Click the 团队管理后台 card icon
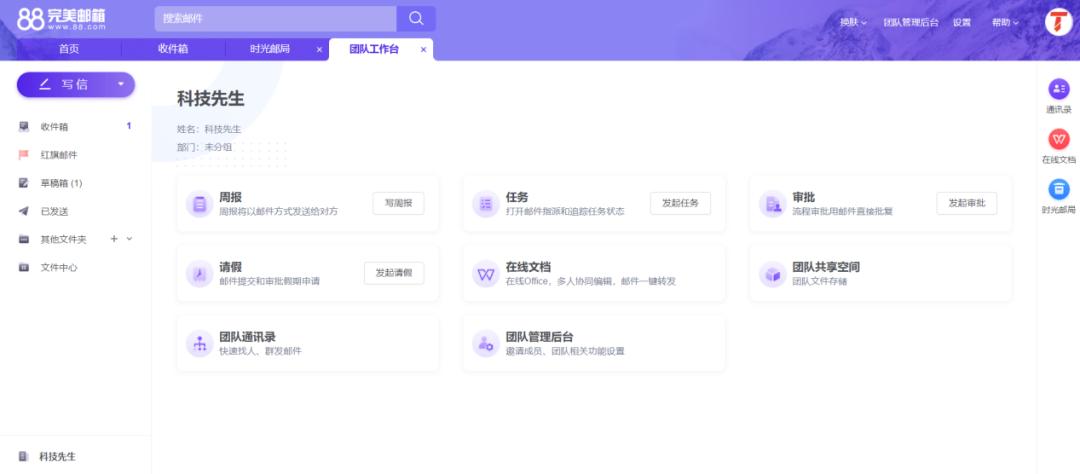Image resolution: width=1080 pixels, height=474 pixels. (486, 344)
